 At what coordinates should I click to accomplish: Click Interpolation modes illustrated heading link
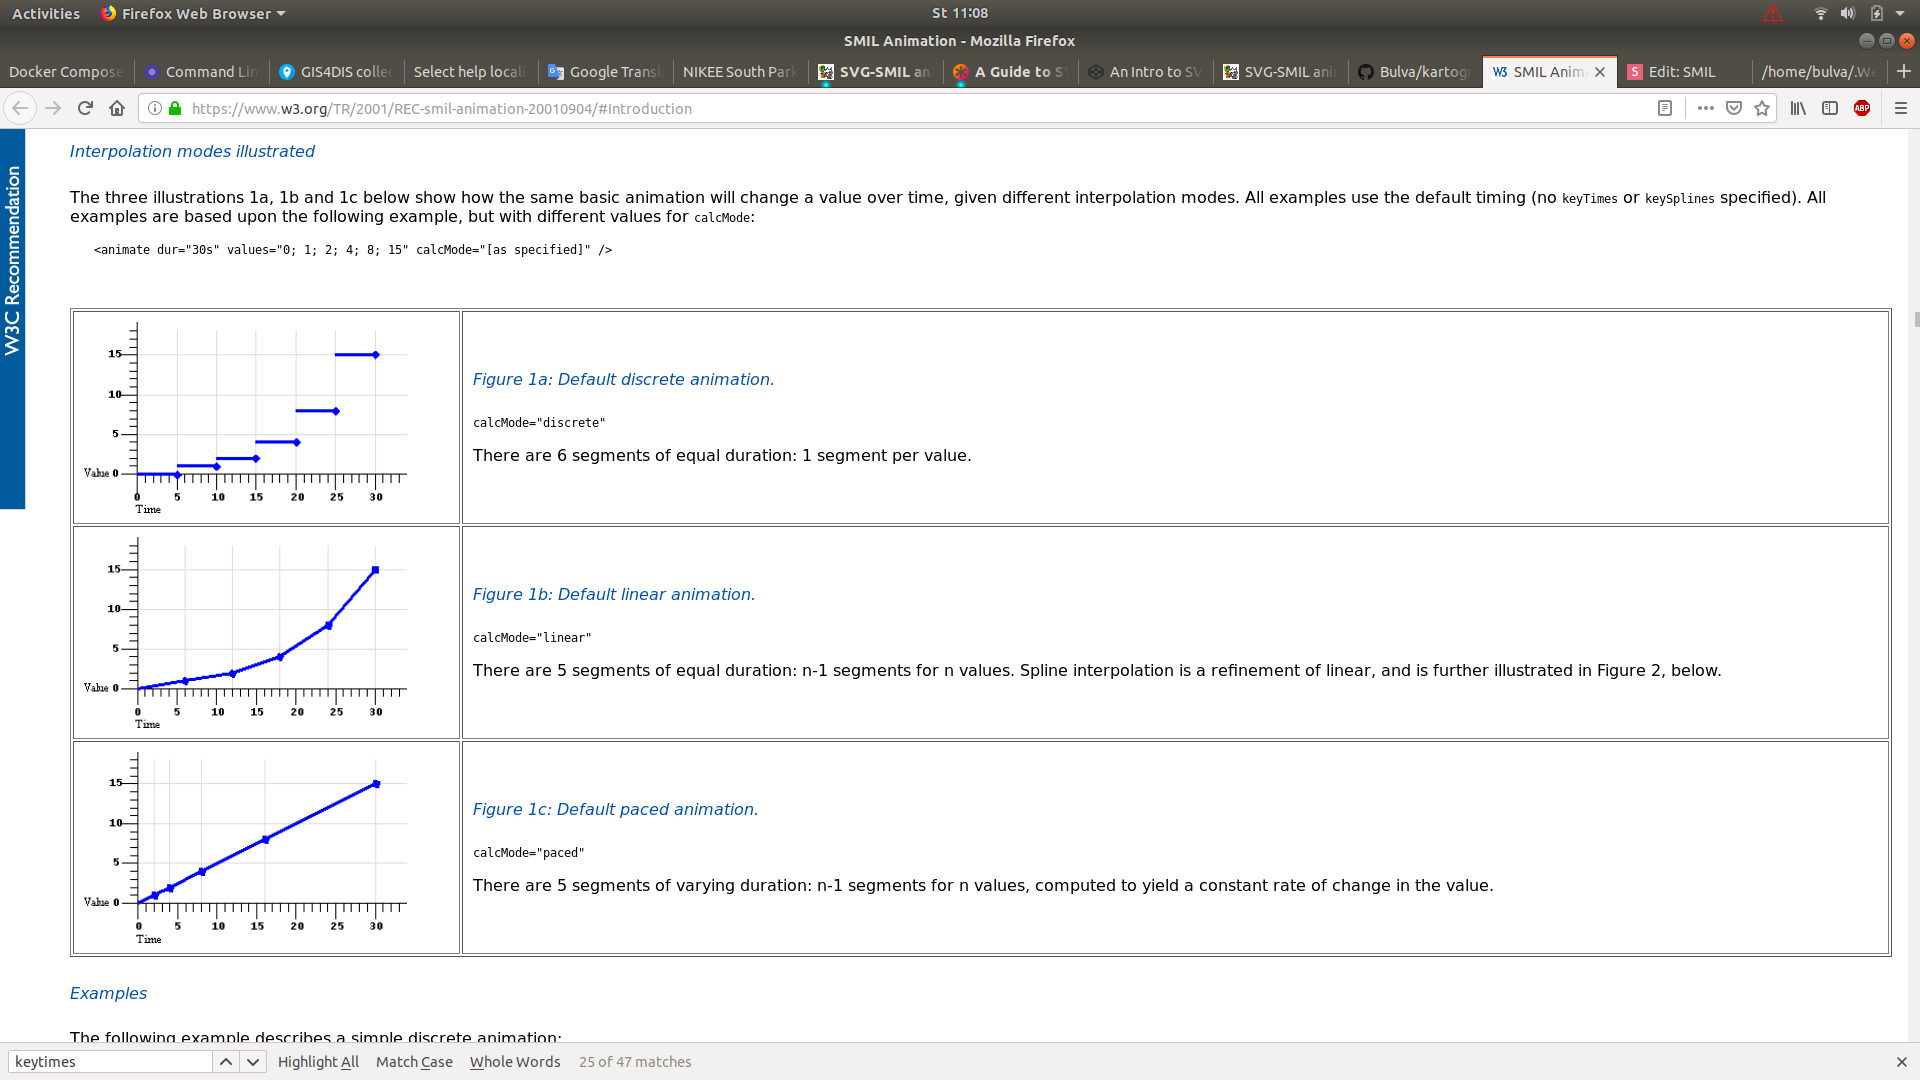point(192,151)
